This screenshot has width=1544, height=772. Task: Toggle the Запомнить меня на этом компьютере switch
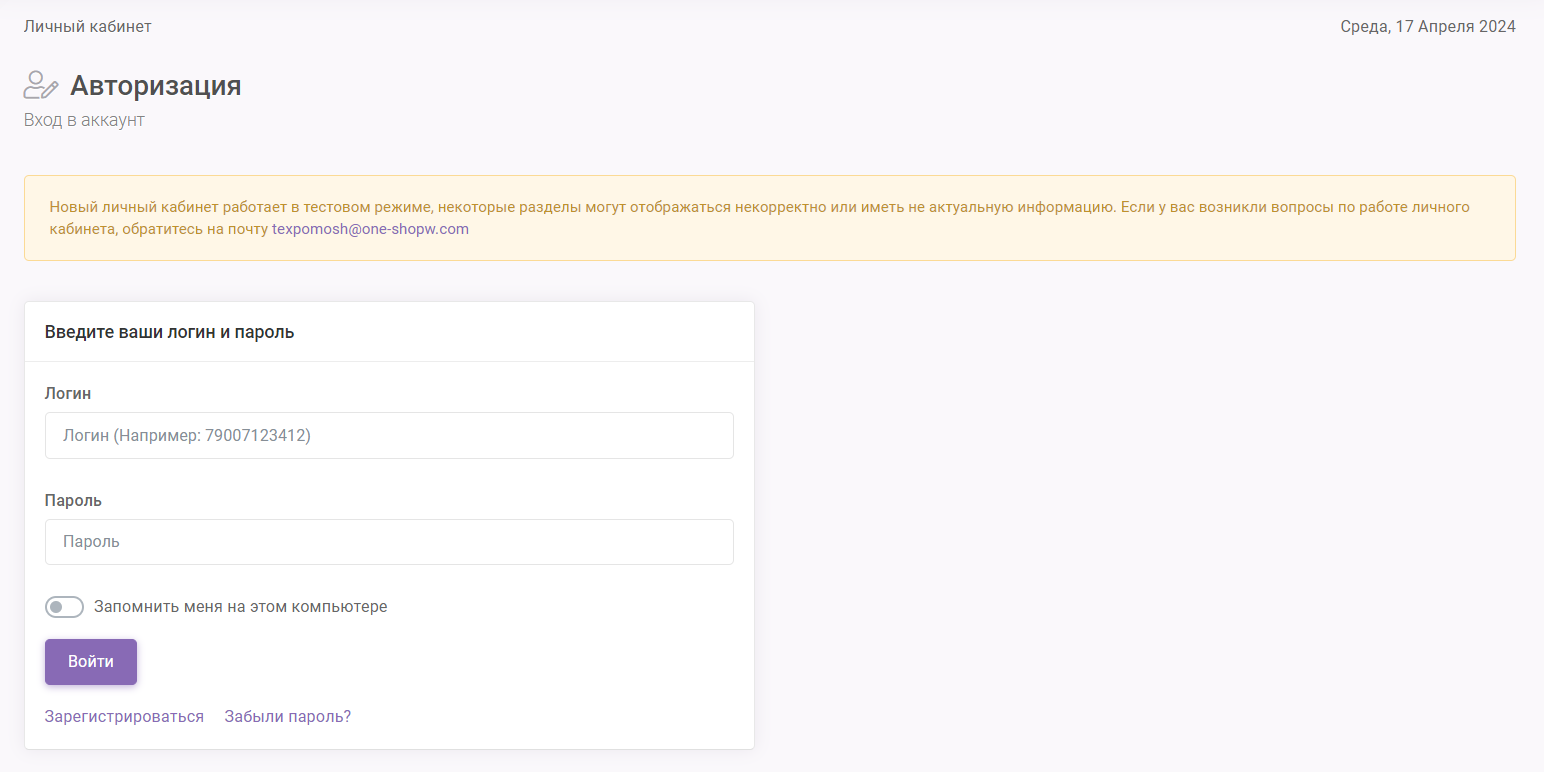(64, 607)
